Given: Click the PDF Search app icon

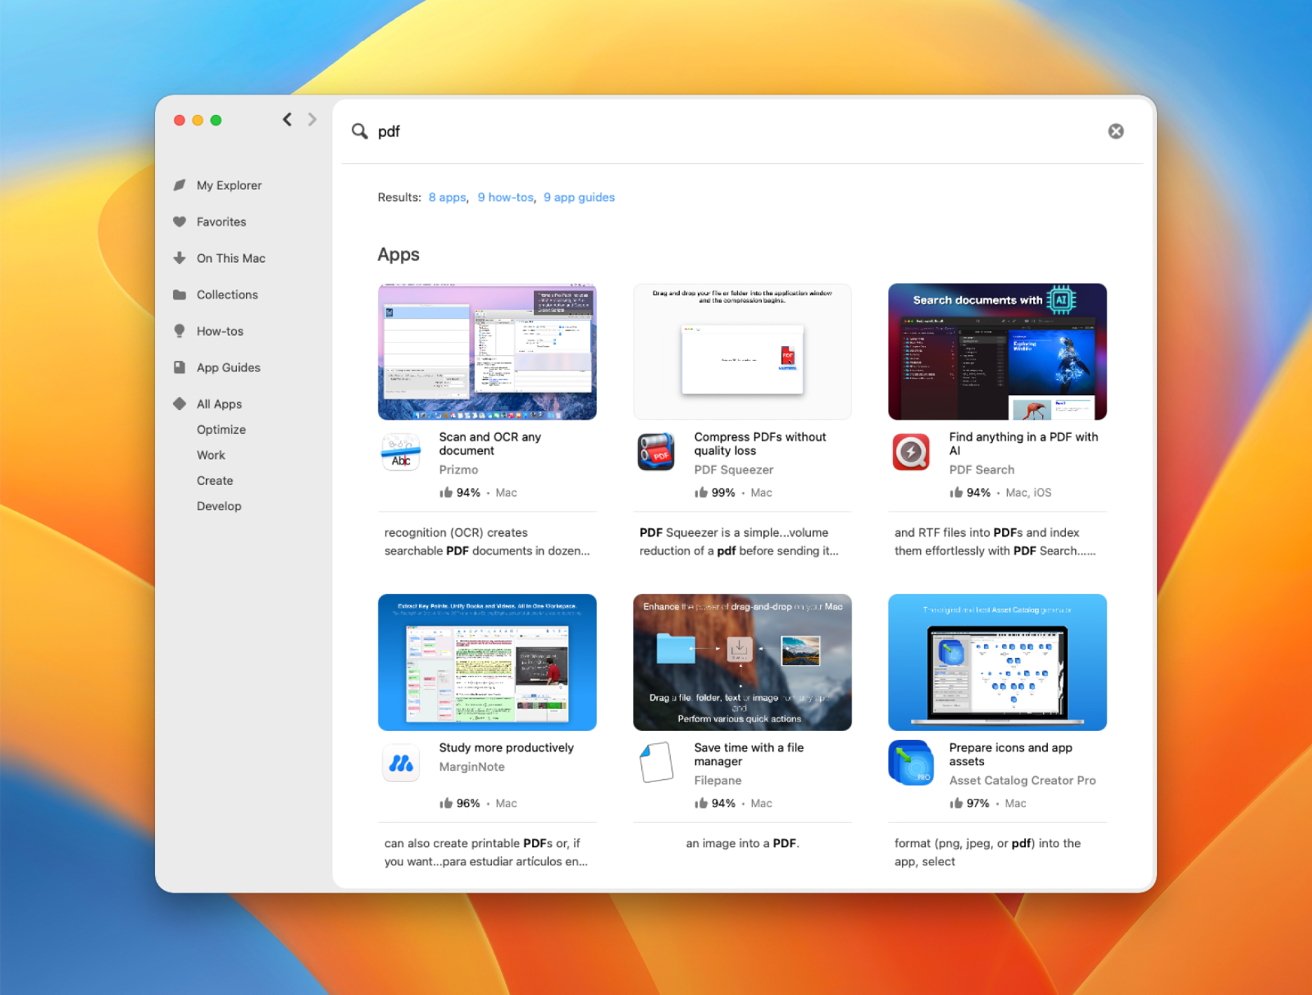Looking at the screenshot, I should (x=911, y=453).
